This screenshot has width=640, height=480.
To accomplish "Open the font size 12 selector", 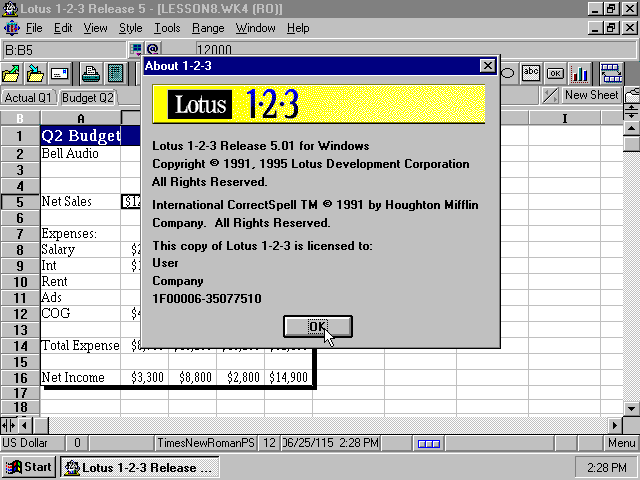I will tap(269, 443).
